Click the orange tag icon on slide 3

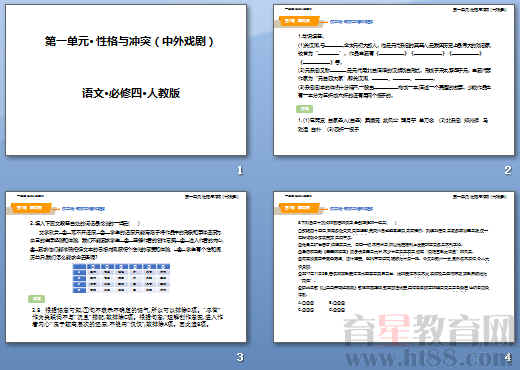point(30,208)
